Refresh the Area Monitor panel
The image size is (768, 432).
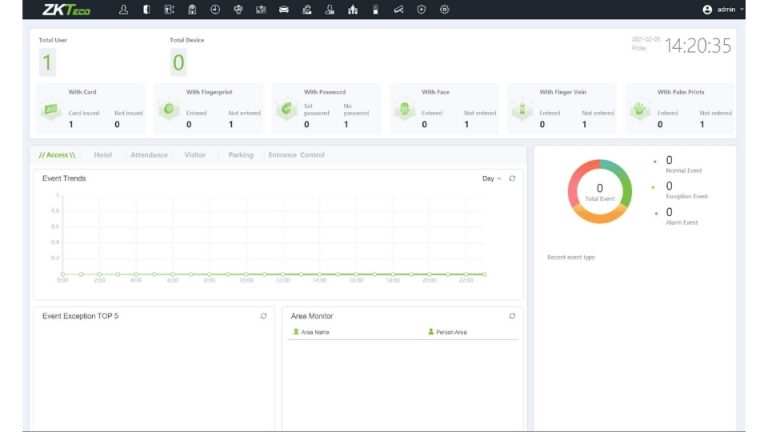click(512, 316)
